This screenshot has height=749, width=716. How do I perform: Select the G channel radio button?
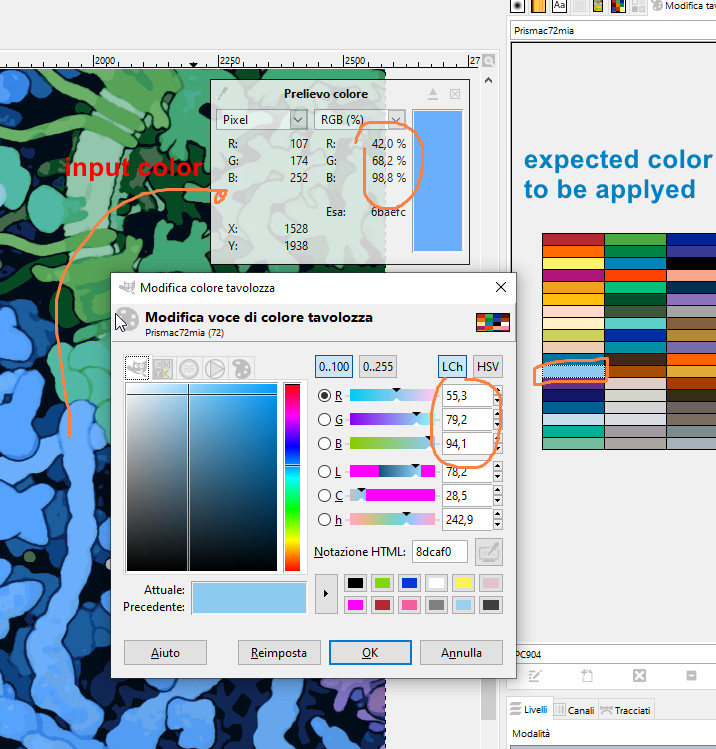(x=323, y=419)
